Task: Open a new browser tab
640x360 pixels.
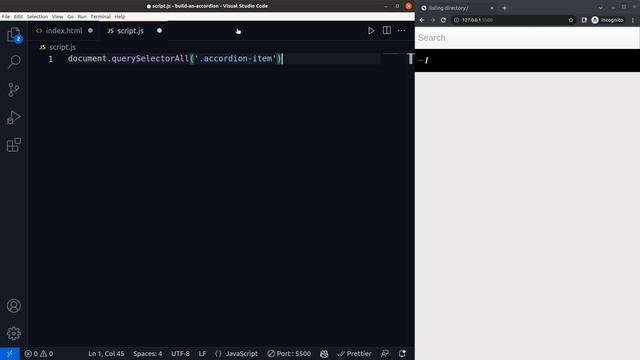Action: (x=504, y=8)
